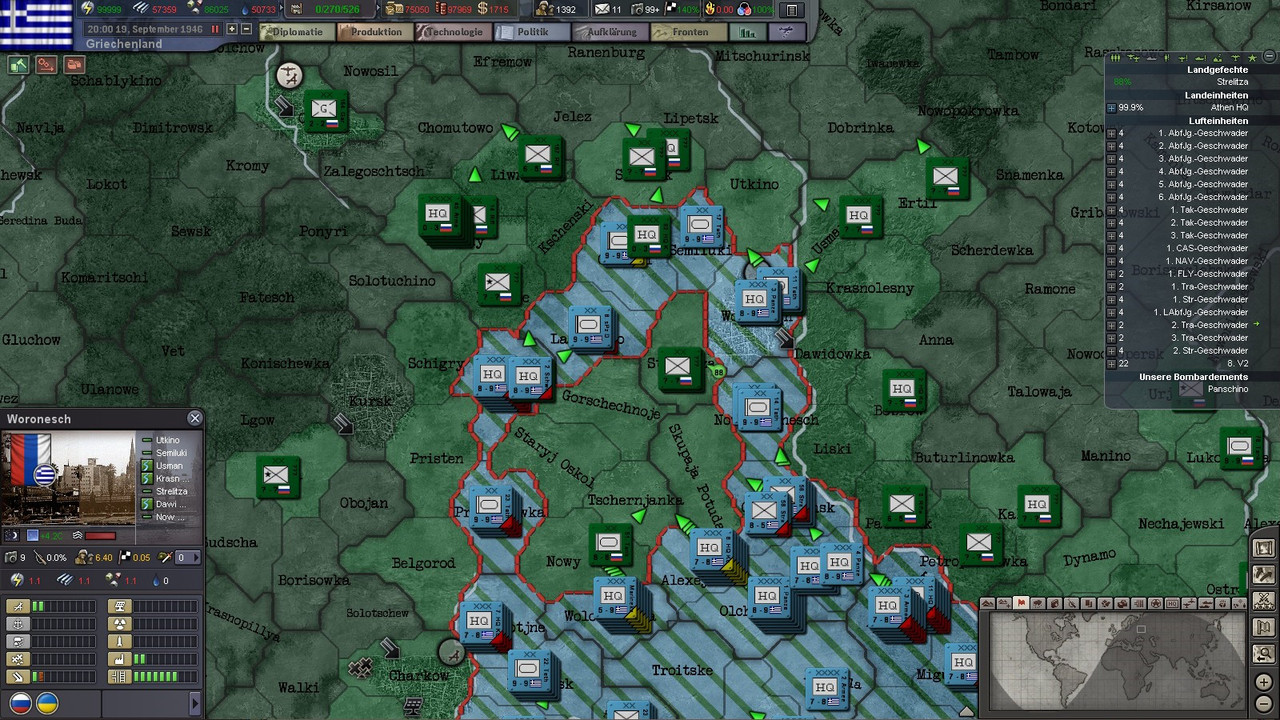Decrease game speed with minus button
The height and width of the screenshot is (720, 1280).
246,29
